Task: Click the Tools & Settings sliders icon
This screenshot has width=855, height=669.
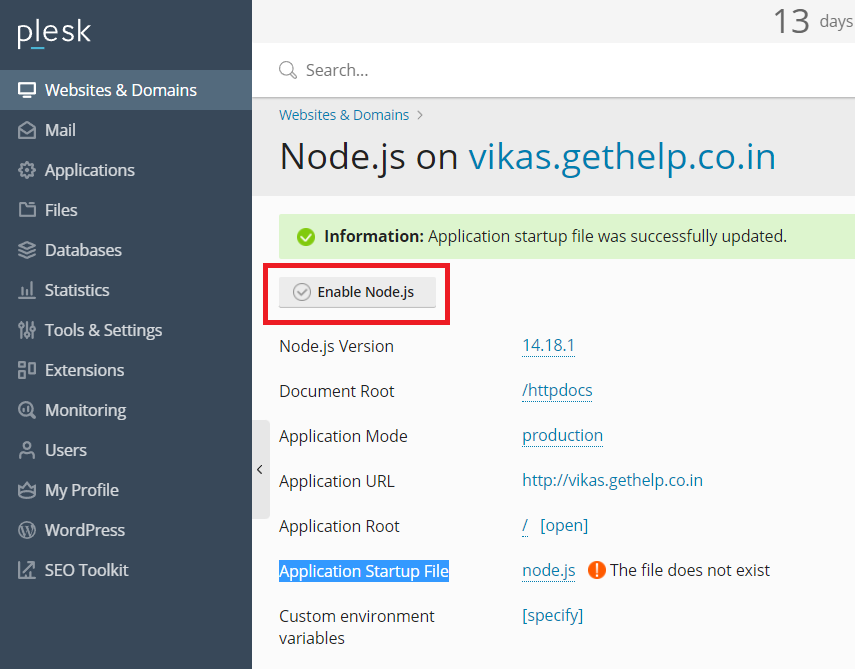Action: (27, 330)
